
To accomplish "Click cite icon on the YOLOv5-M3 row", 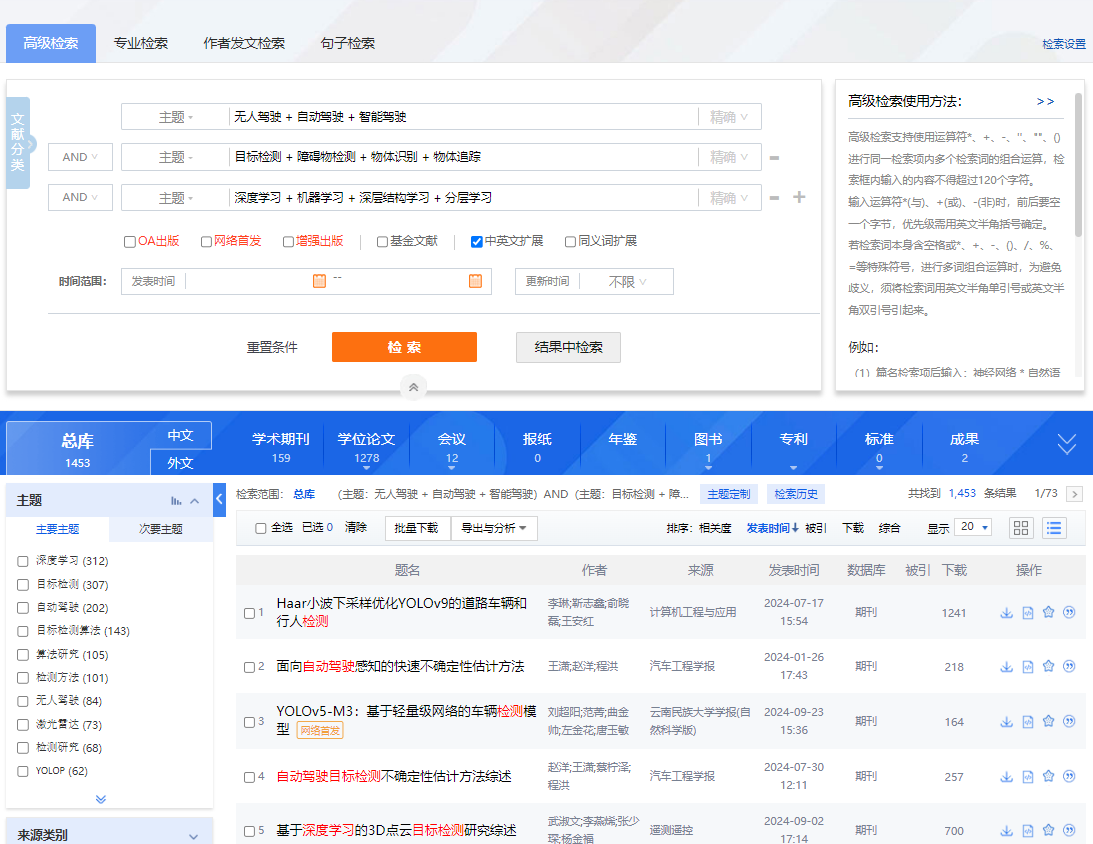I will click(1069, 721).
